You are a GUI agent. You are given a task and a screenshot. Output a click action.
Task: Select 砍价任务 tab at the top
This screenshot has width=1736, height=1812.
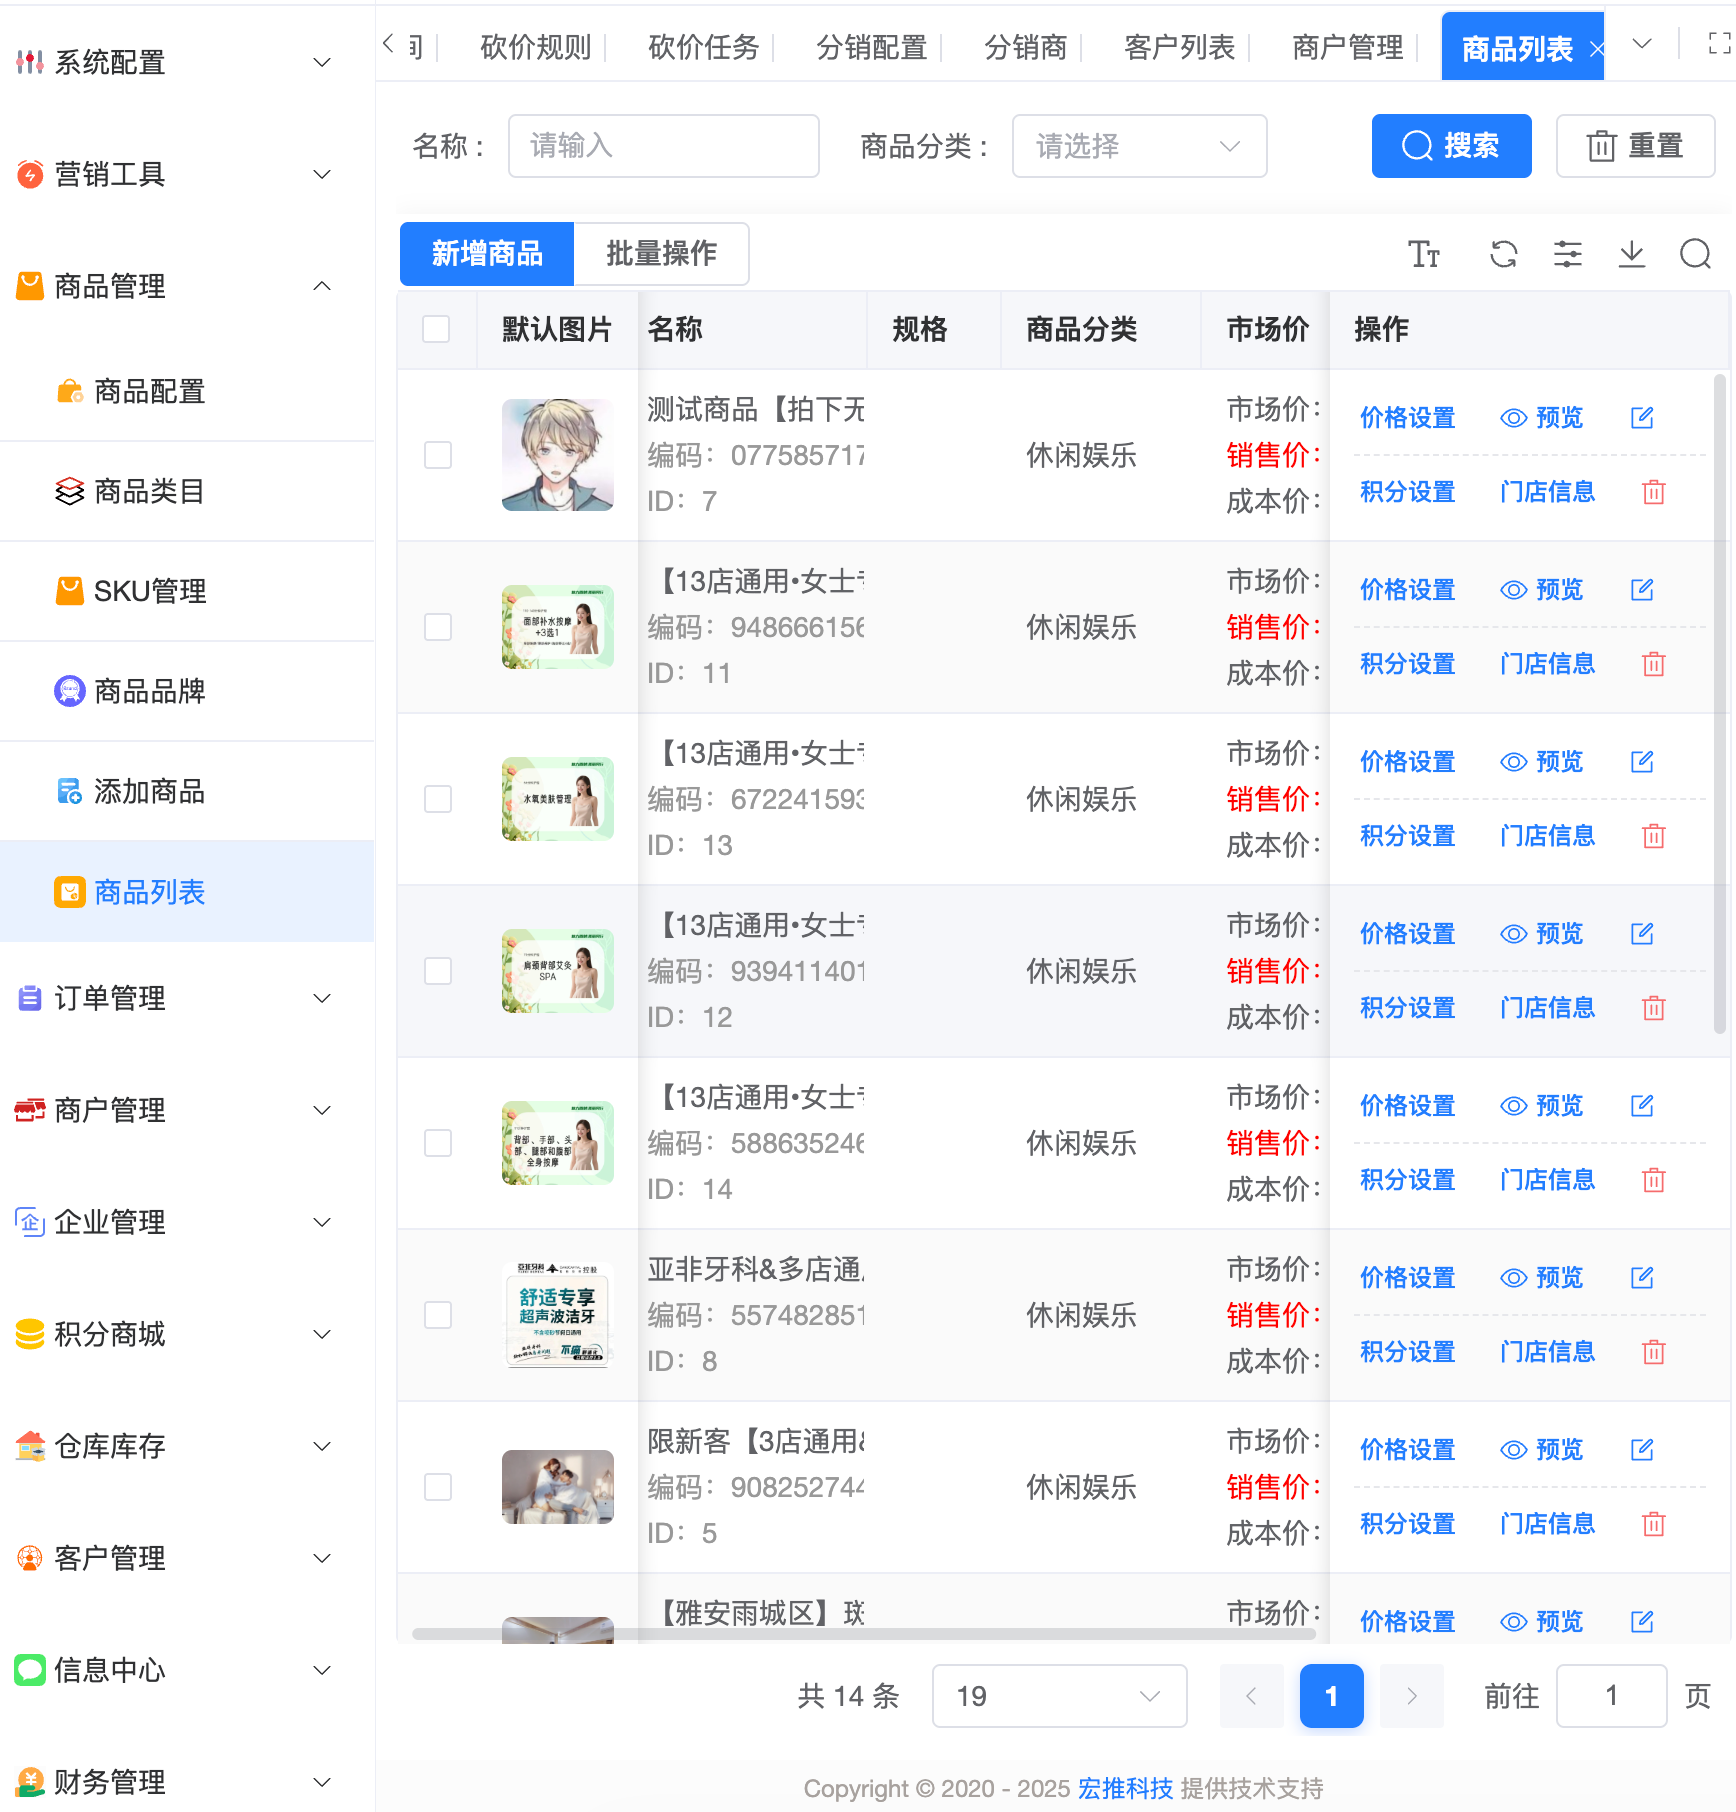[703, 46]
